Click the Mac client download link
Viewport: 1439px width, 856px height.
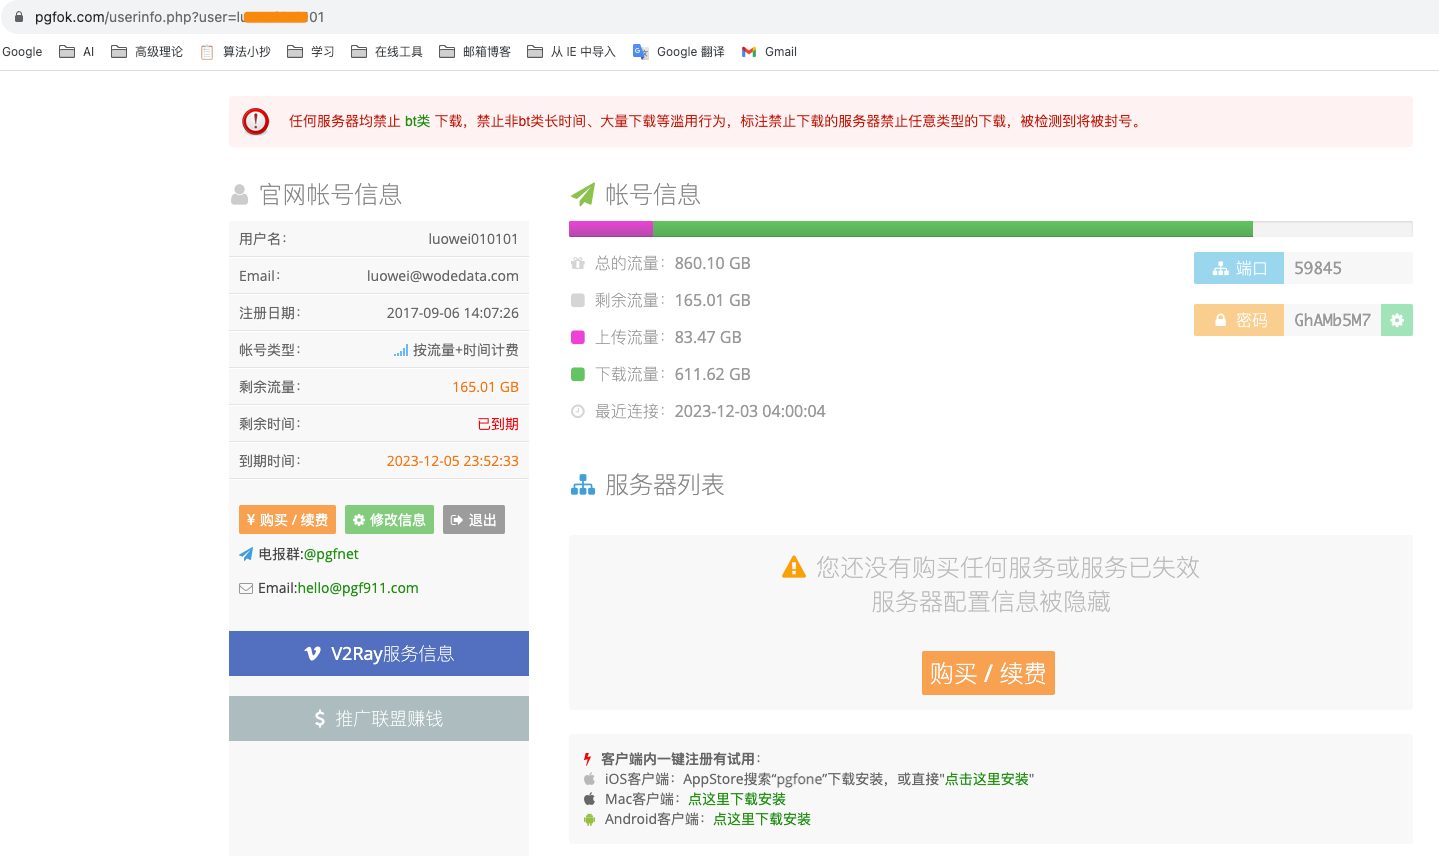(x=736, y=799)
